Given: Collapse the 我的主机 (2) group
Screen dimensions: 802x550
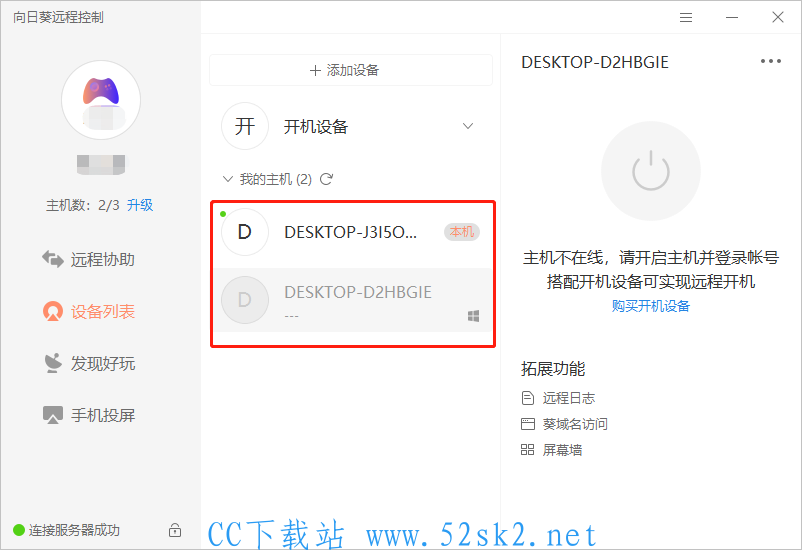Looking at the screenshot, I should 228,179.
